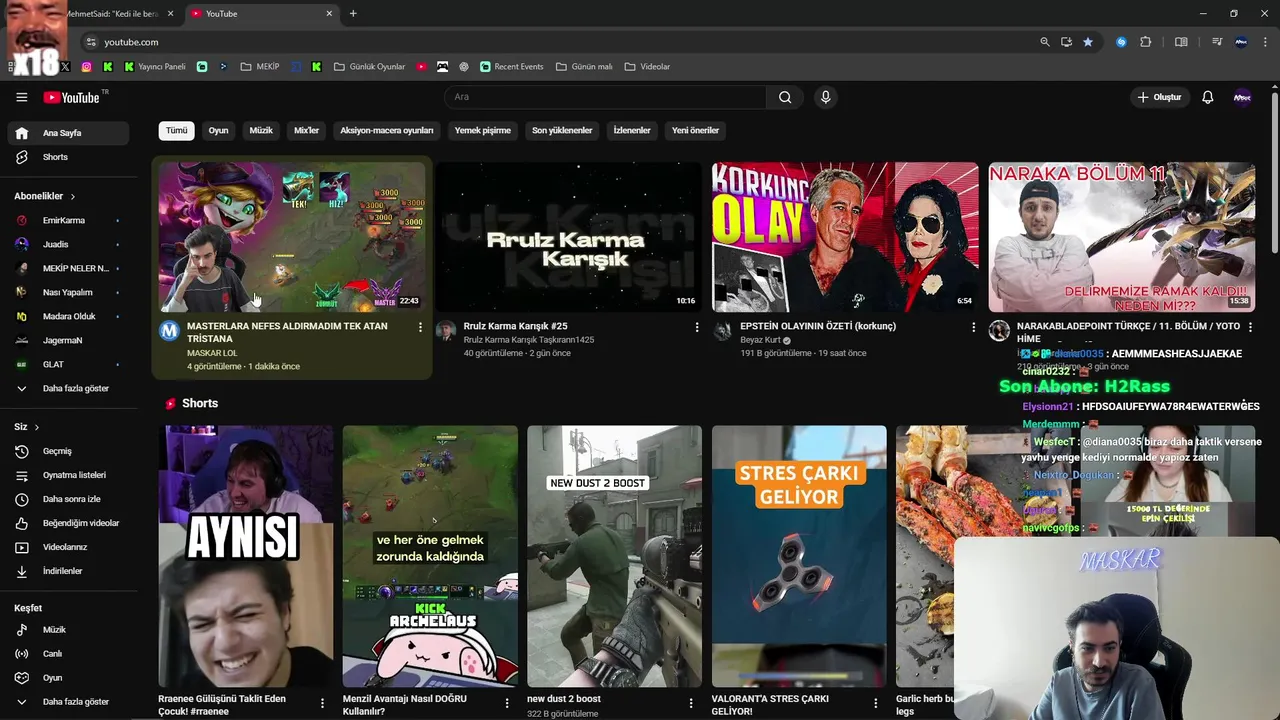Select the Oyun filter chip
Screen dimensions: 1280x720
[218, 130]
